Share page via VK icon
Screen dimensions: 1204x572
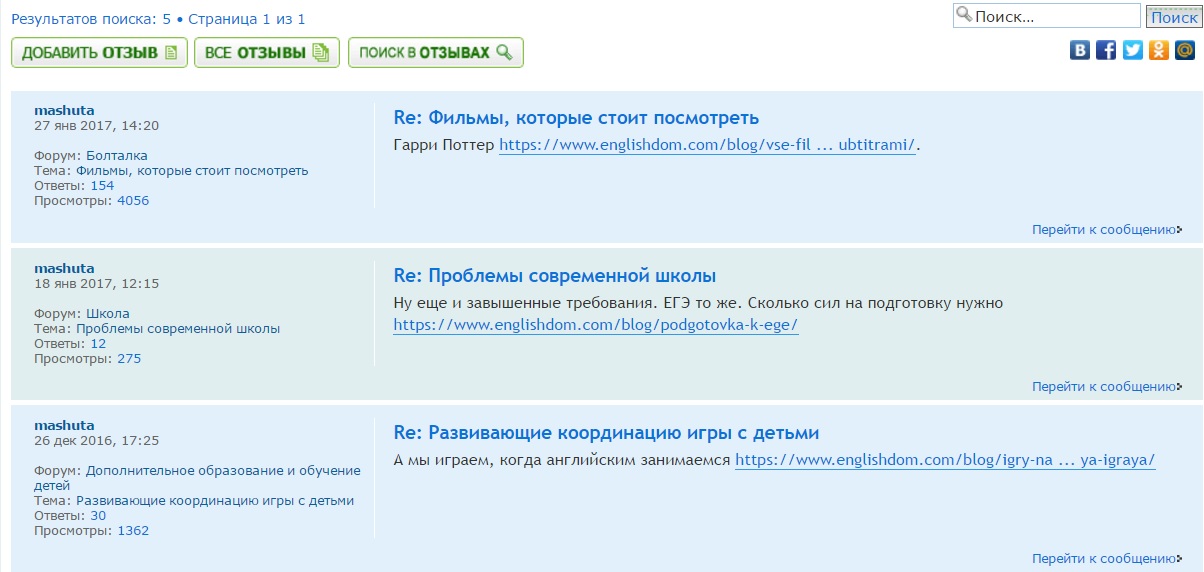click(x=1080, y=50)
